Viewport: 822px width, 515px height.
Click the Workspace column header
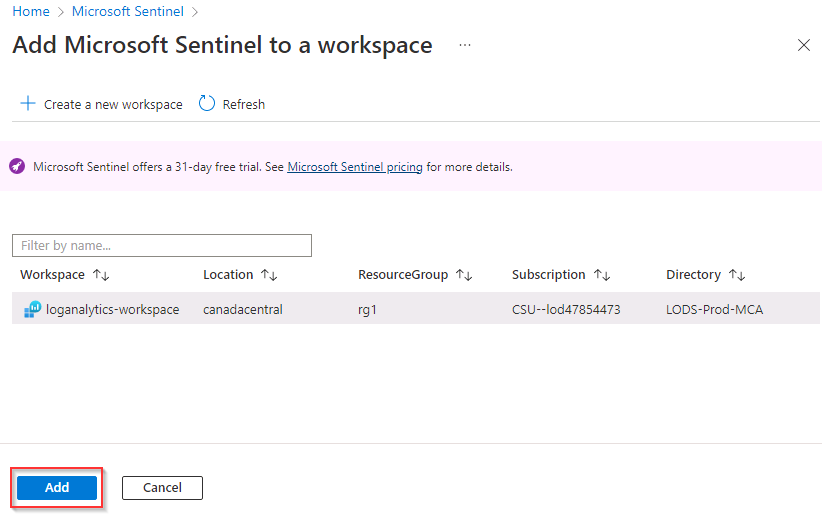(52, 275)
